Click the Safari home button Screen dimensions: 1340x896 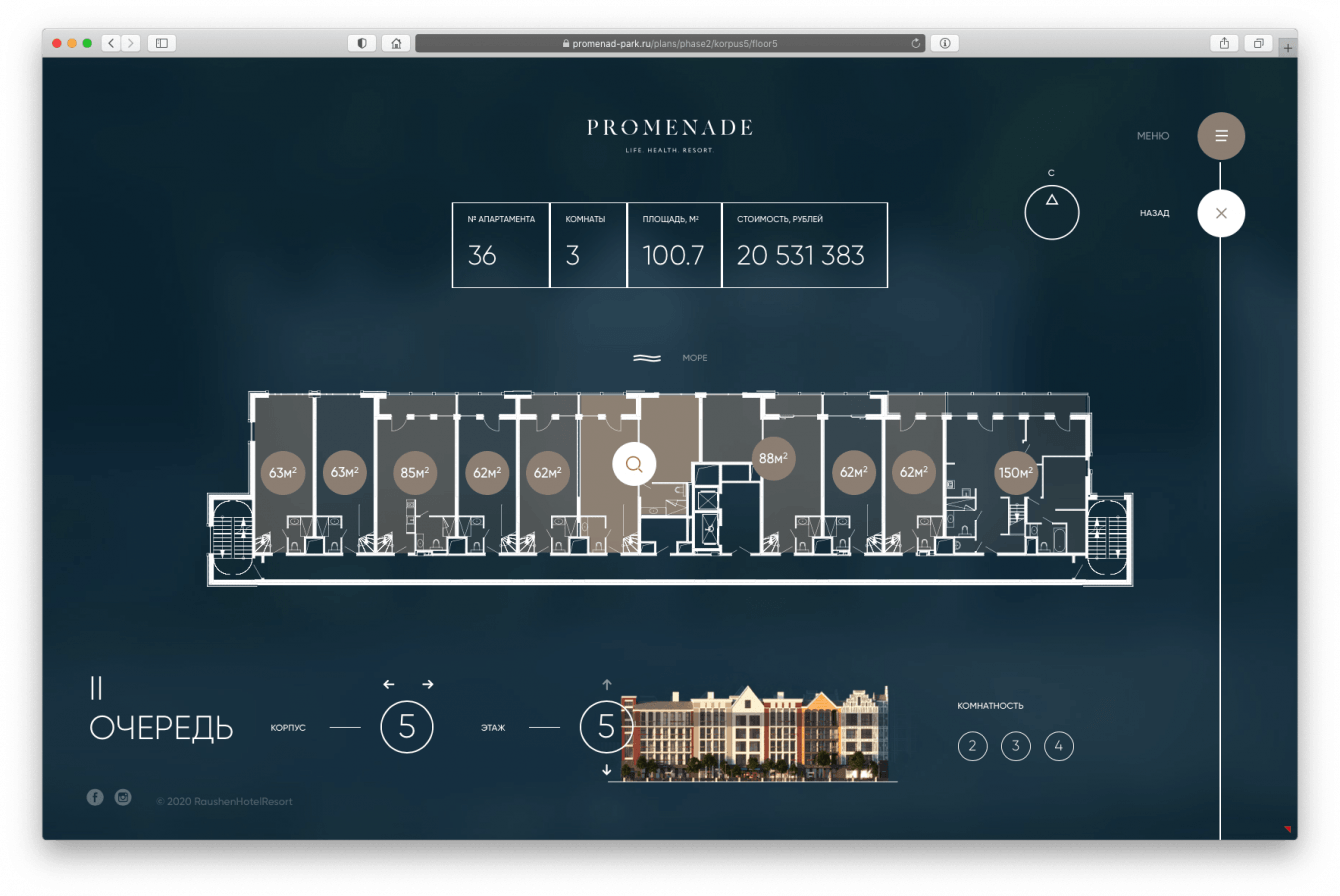click(x=396, y=43)
